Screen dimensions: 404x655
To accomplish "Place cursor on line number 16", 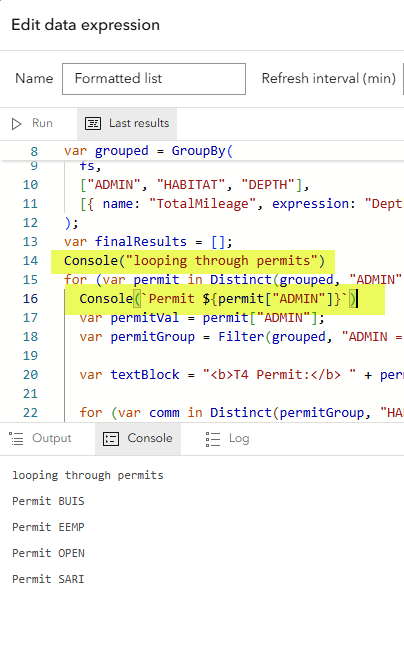I will point(30,299).
